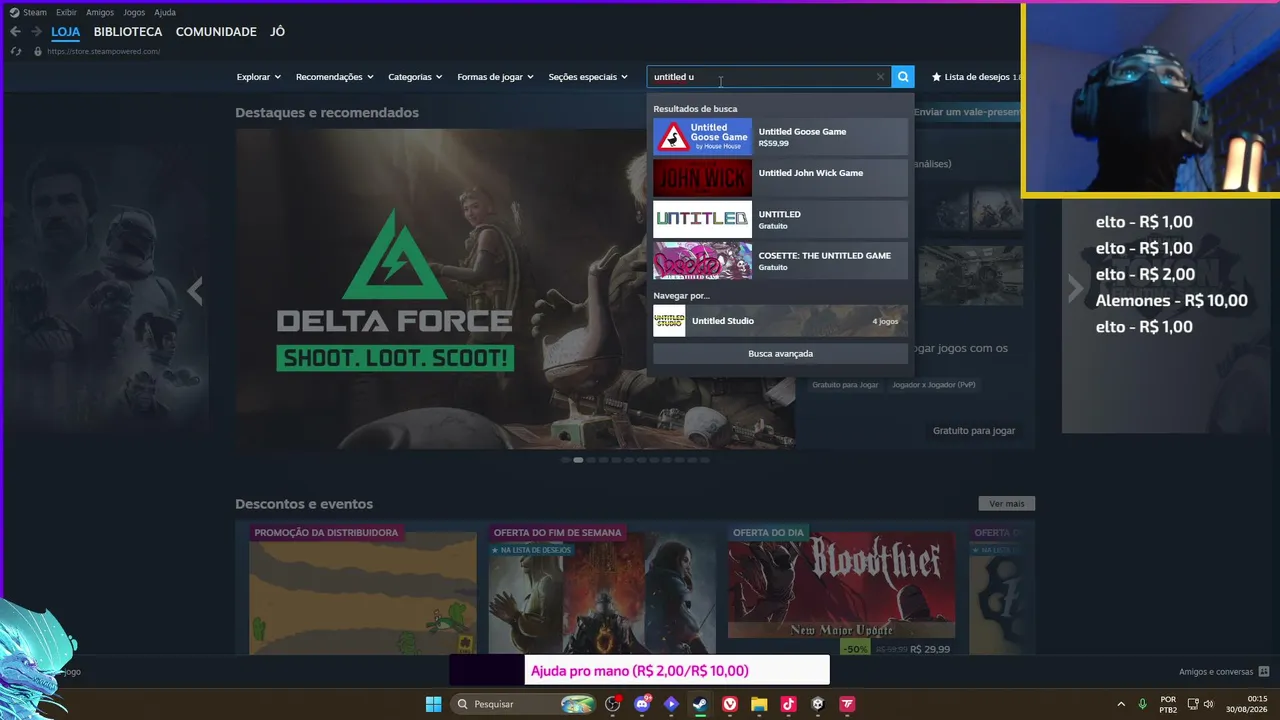
Task: Click the Jogador x Jogador (PvP) tag
Action: point(934,385)
